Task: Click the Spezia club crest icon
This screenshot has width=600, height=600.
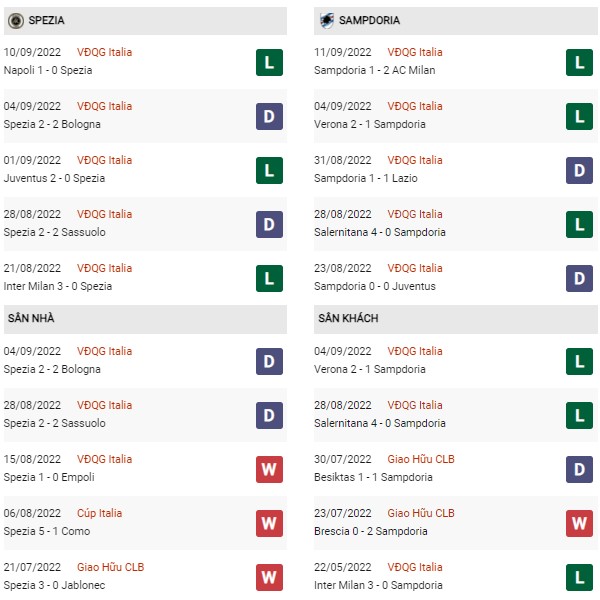Action: coord(16,21)
